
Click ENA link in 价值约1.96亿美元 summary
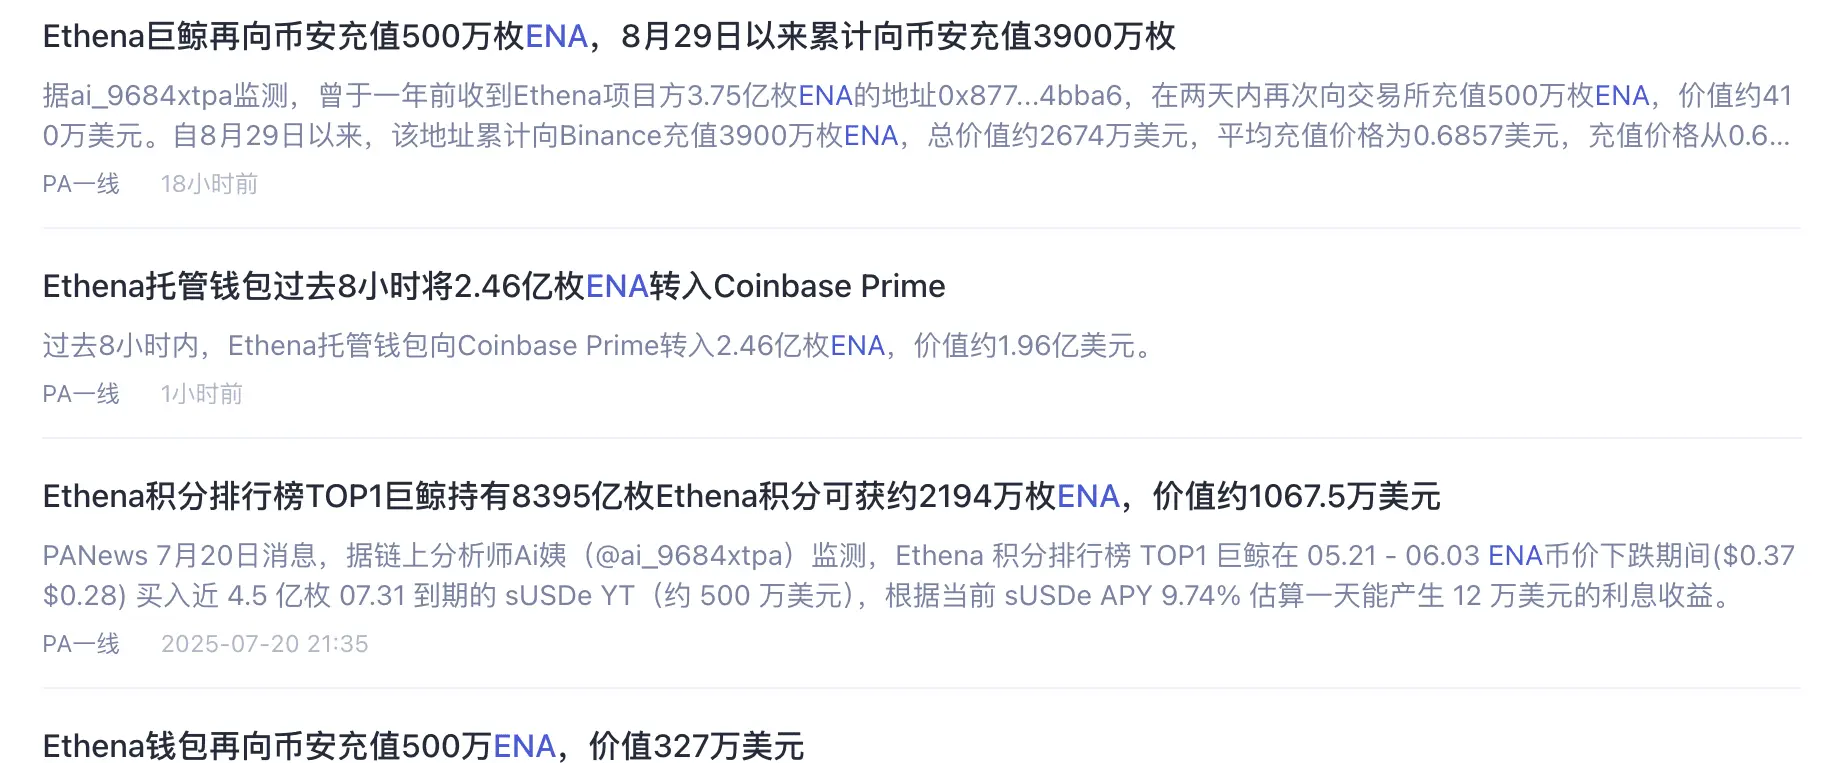click(858, 346)
